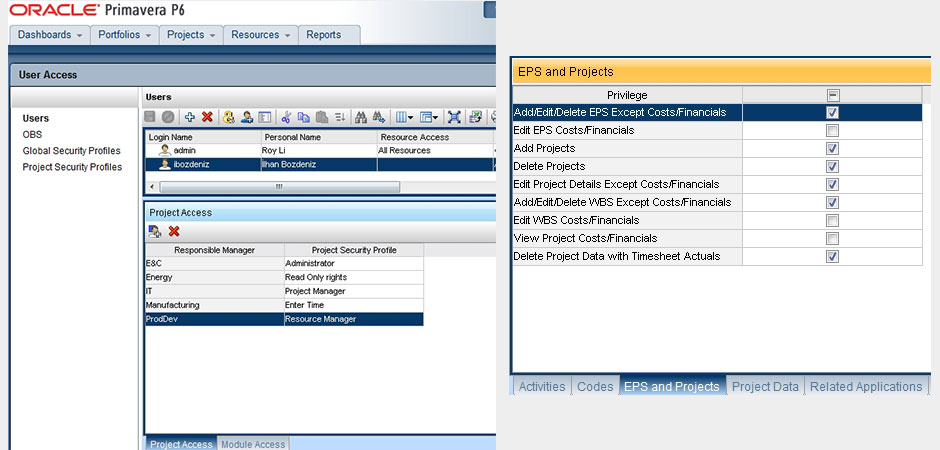Click red X remove icon under Project Access
The height and width of the screenshot is (450, 940).
[173, 231]
